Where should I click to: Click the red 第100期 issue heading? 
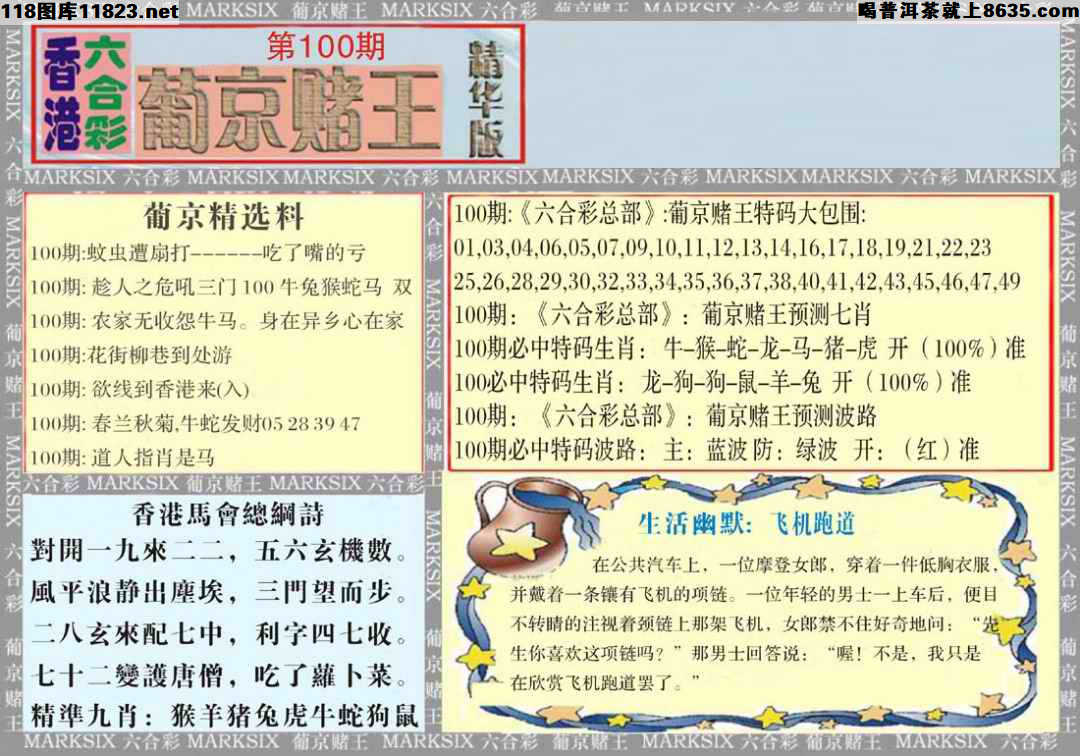coord(326,47)
